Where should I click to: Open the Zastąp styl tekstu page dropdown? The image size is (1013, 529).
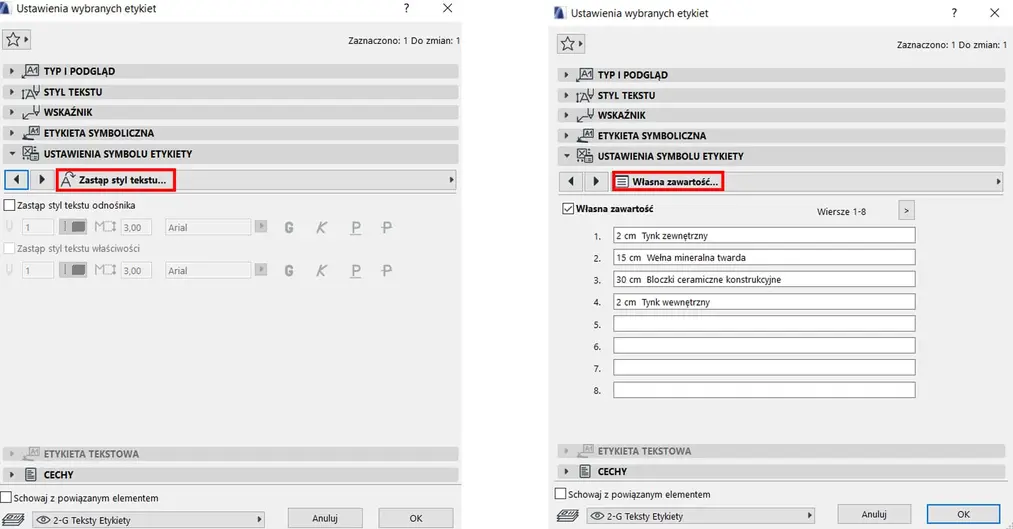256,180
